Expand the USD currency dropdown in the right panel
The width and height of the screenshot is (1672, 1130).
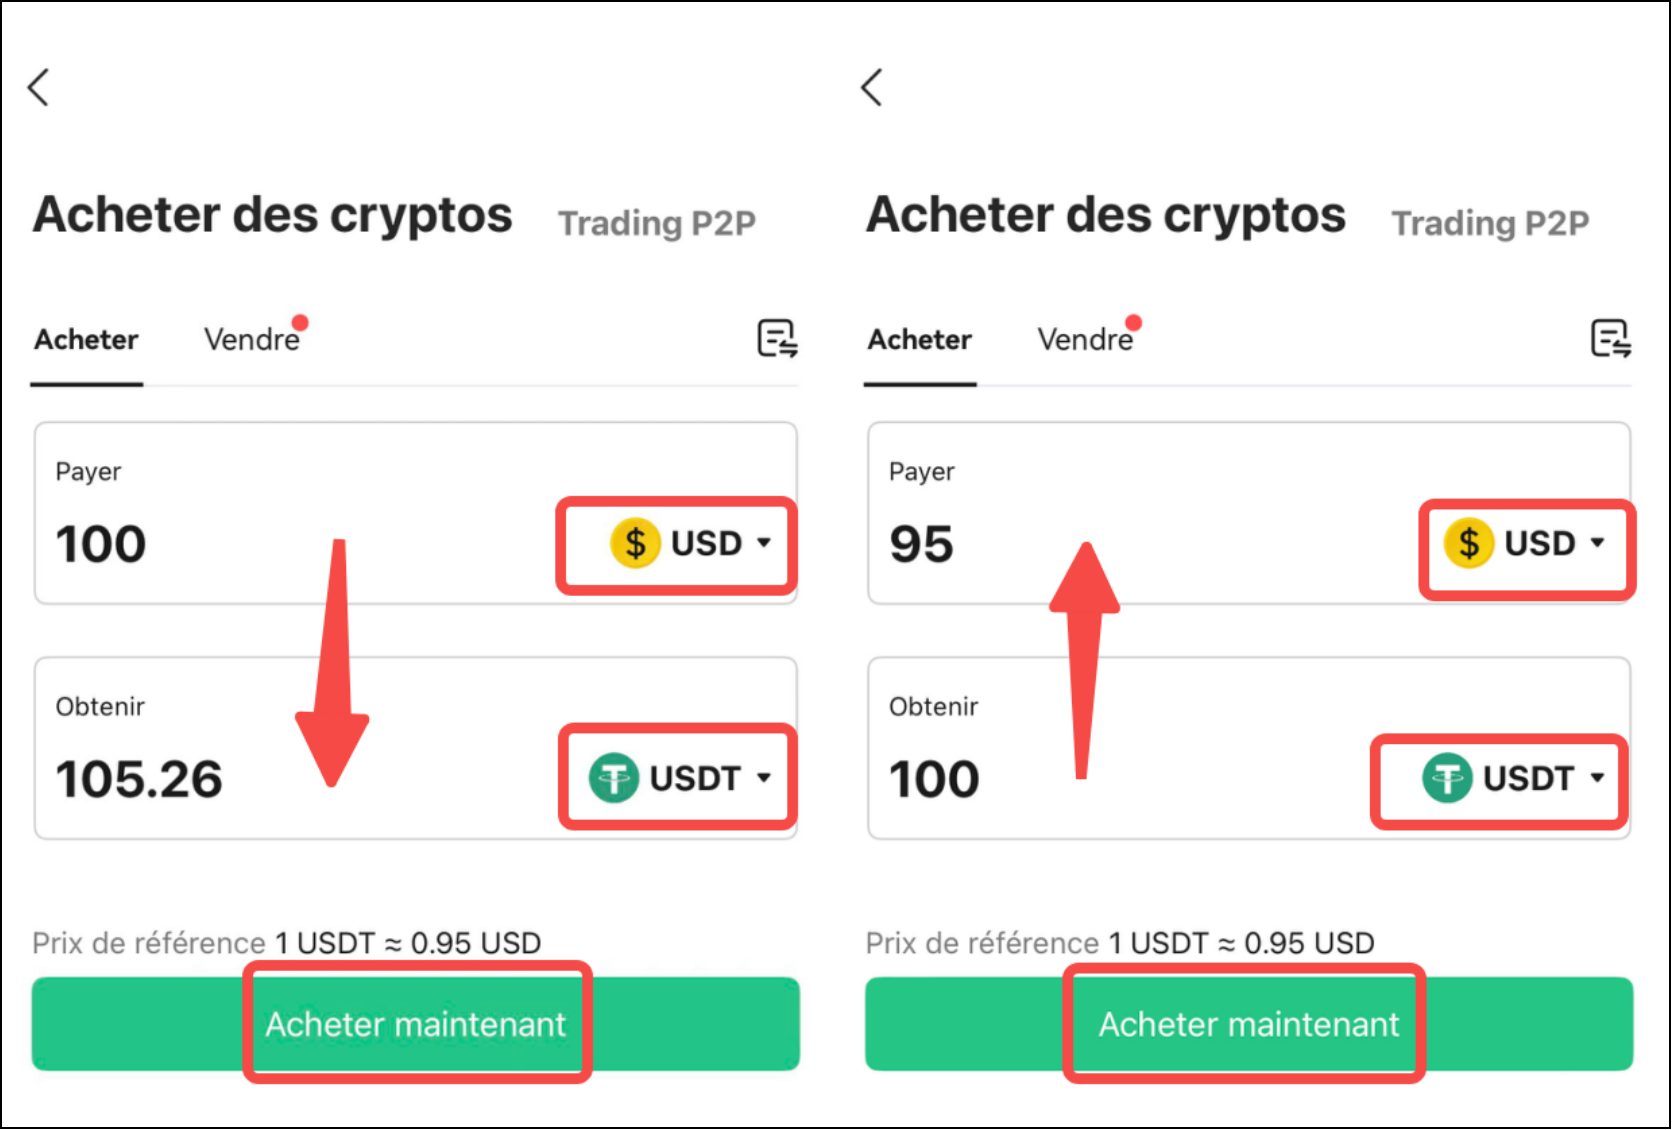[x=1525, y=543]
